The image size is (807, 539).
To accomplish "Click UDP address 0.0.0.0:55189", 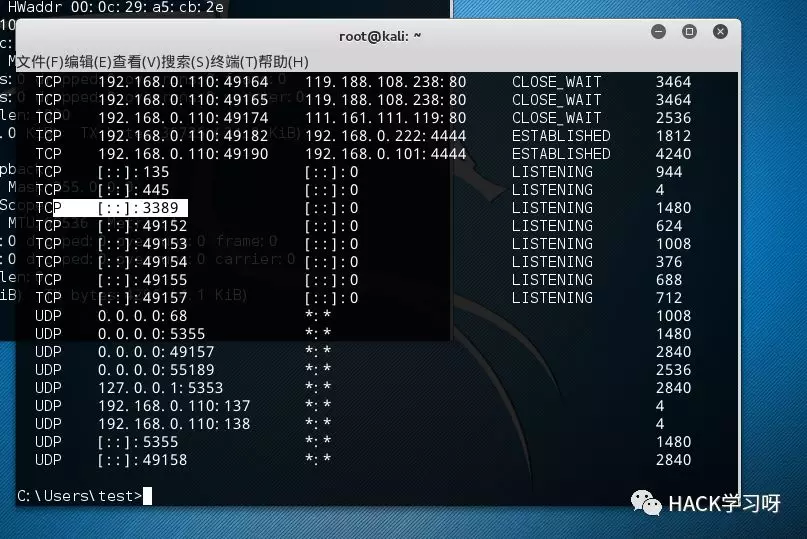I will pos(156,370).
